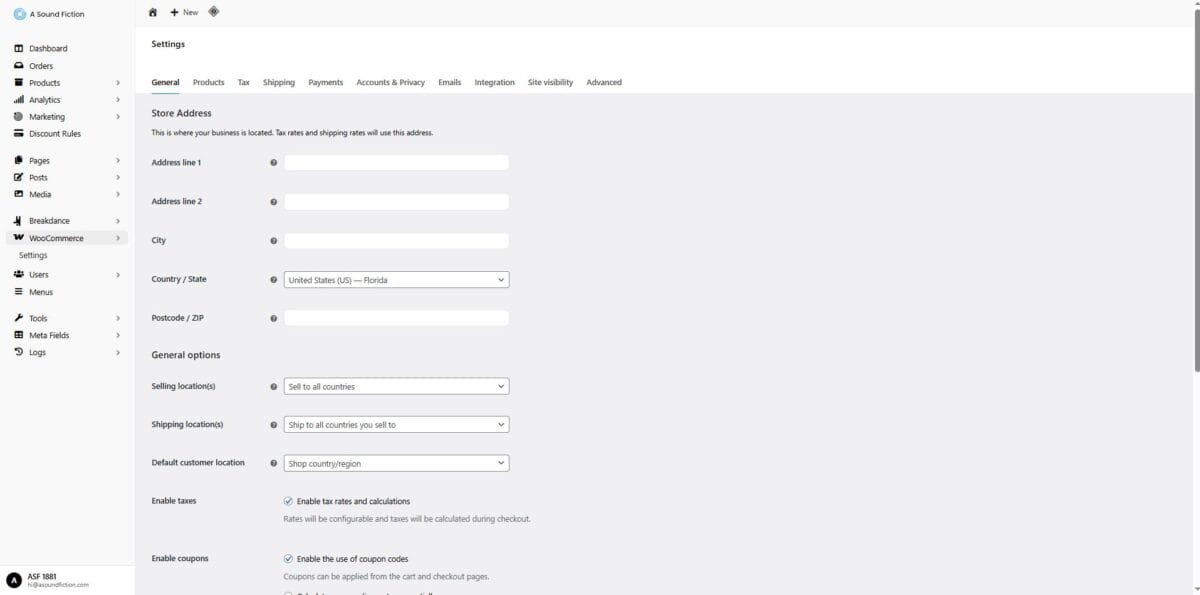Screen dimensions: 1200x595
Task: Open Analytics from the sidebar
Action: point(18,99)
